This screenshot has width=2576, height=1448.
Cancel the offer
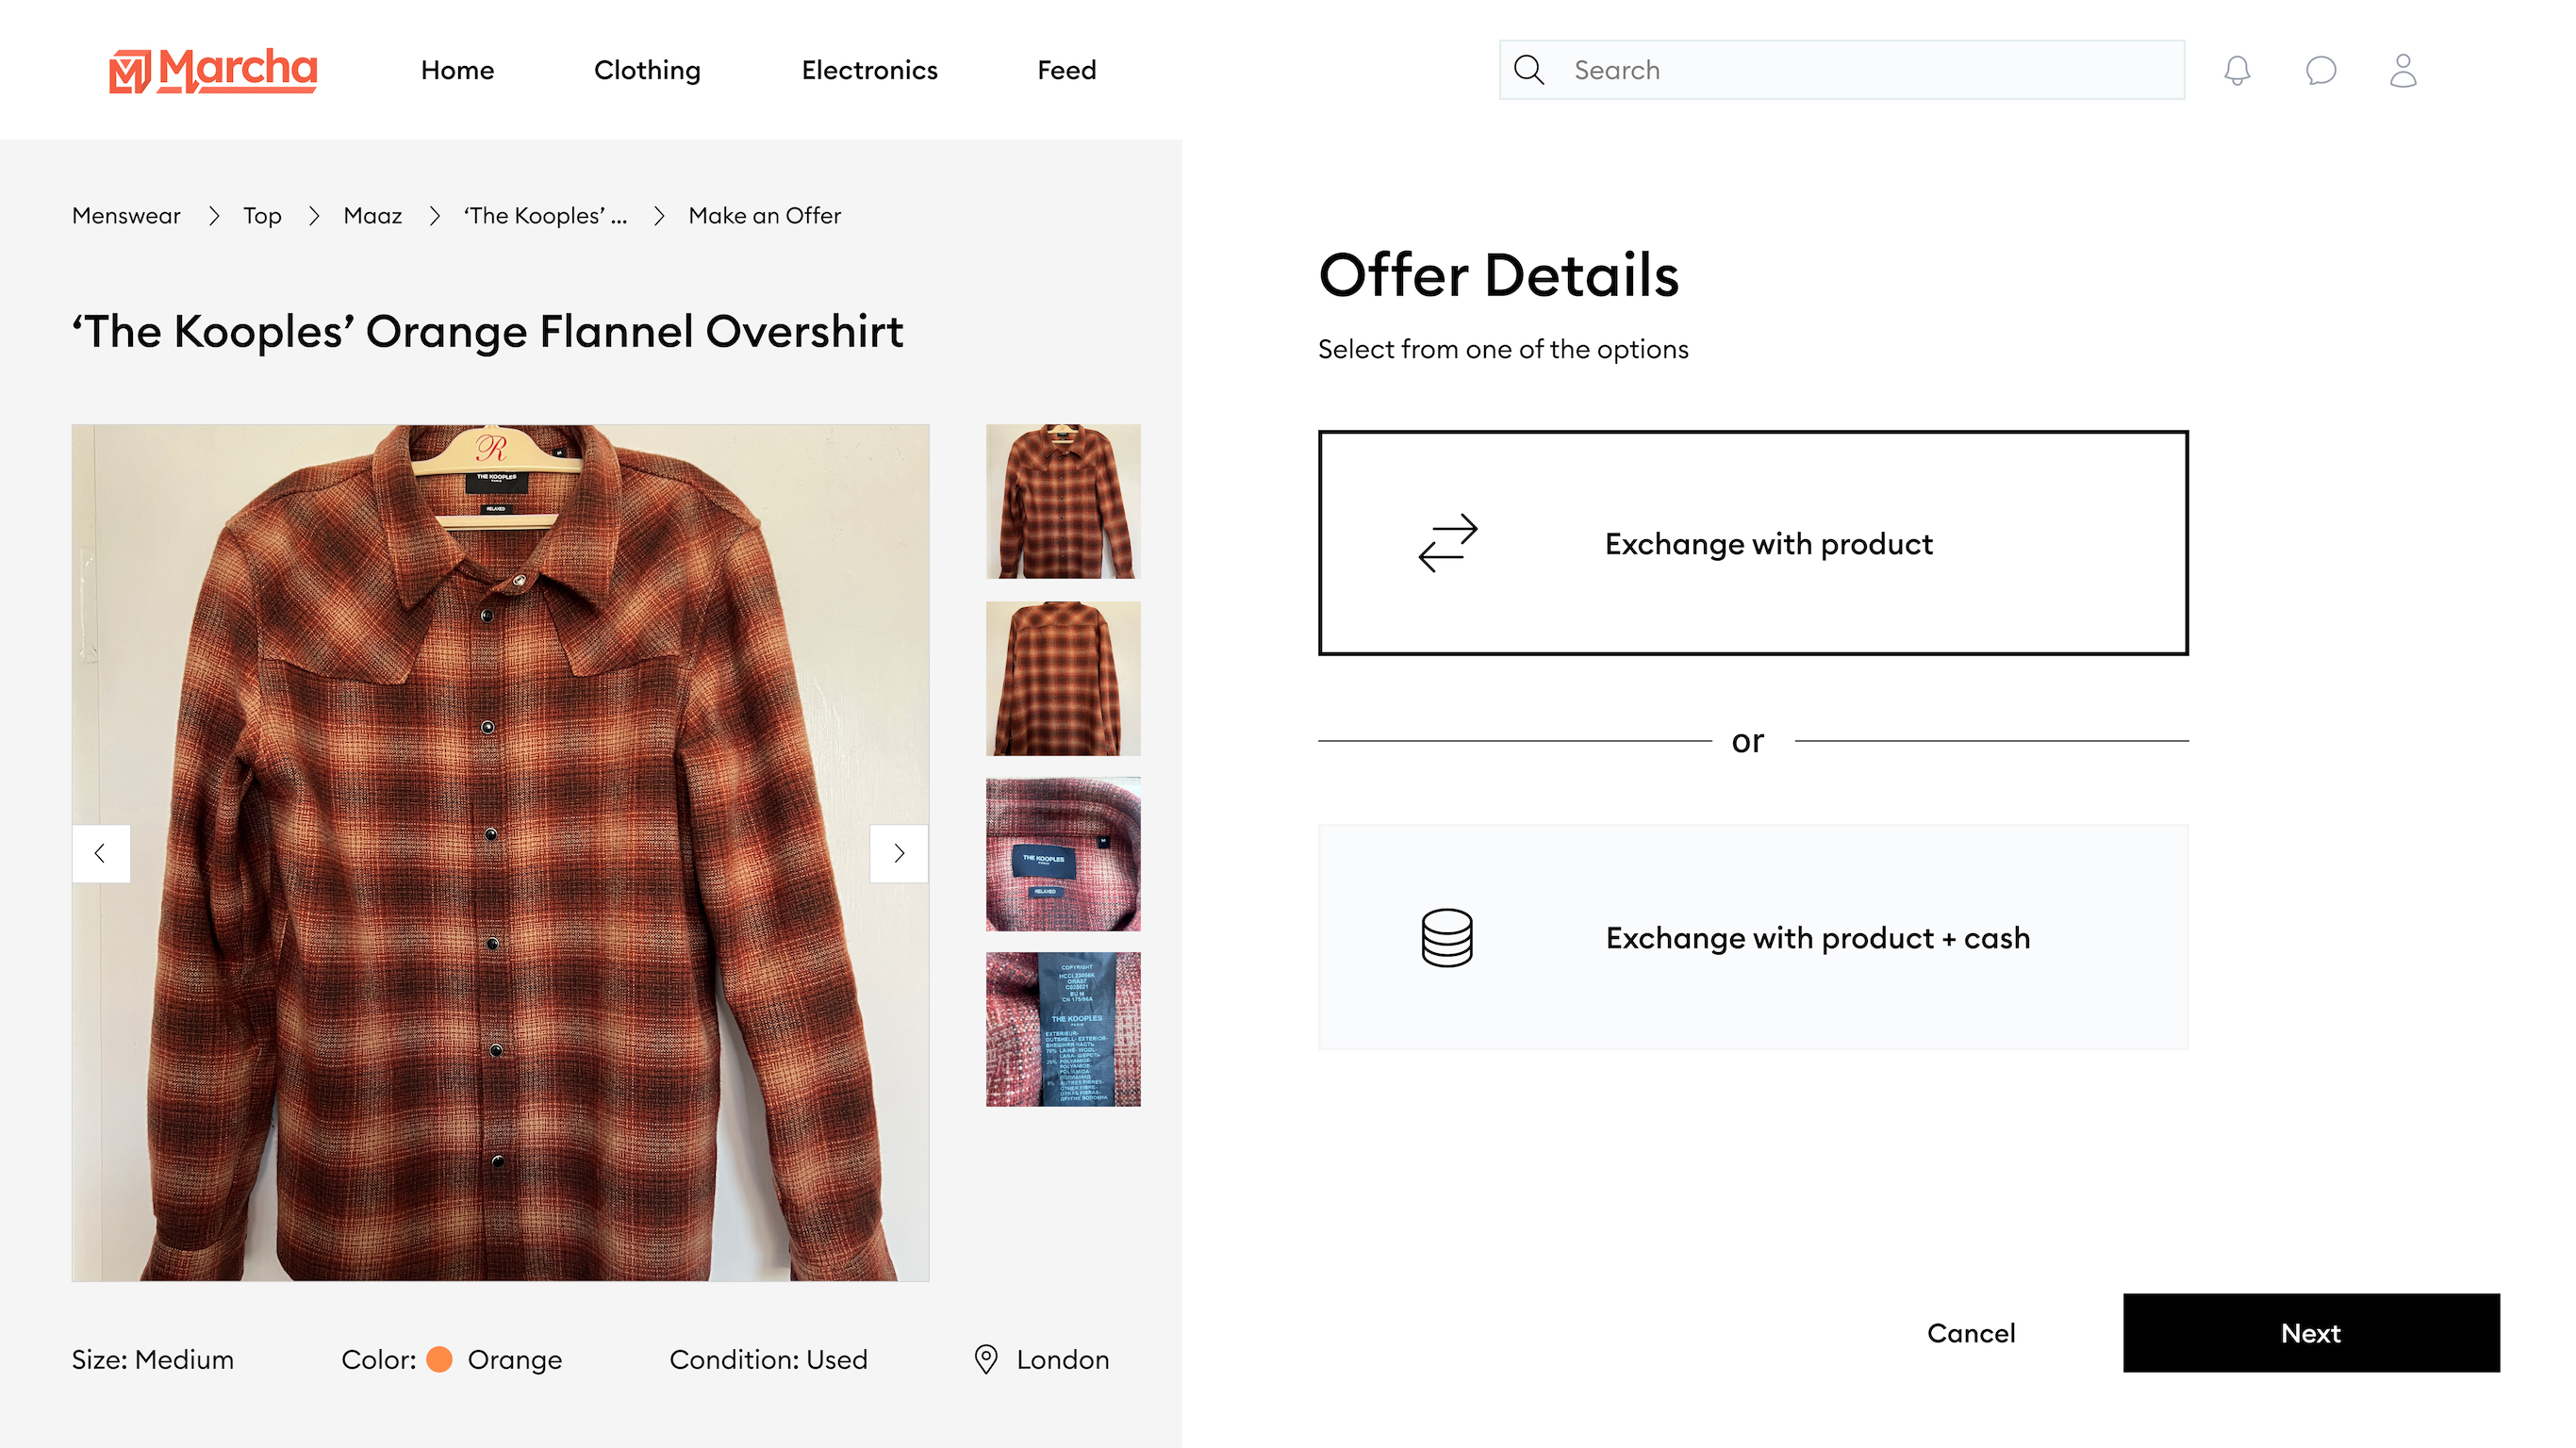(1971, 1333)
